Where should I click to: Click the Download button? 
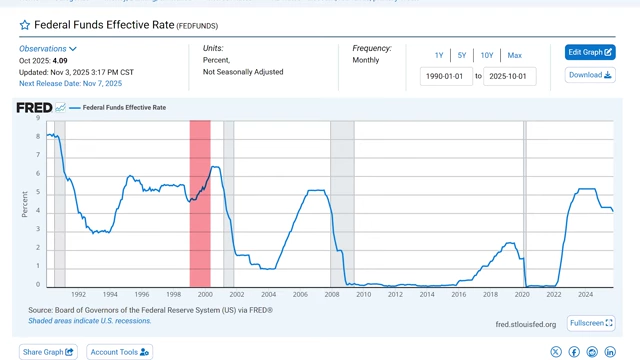(x=590, y=75)
